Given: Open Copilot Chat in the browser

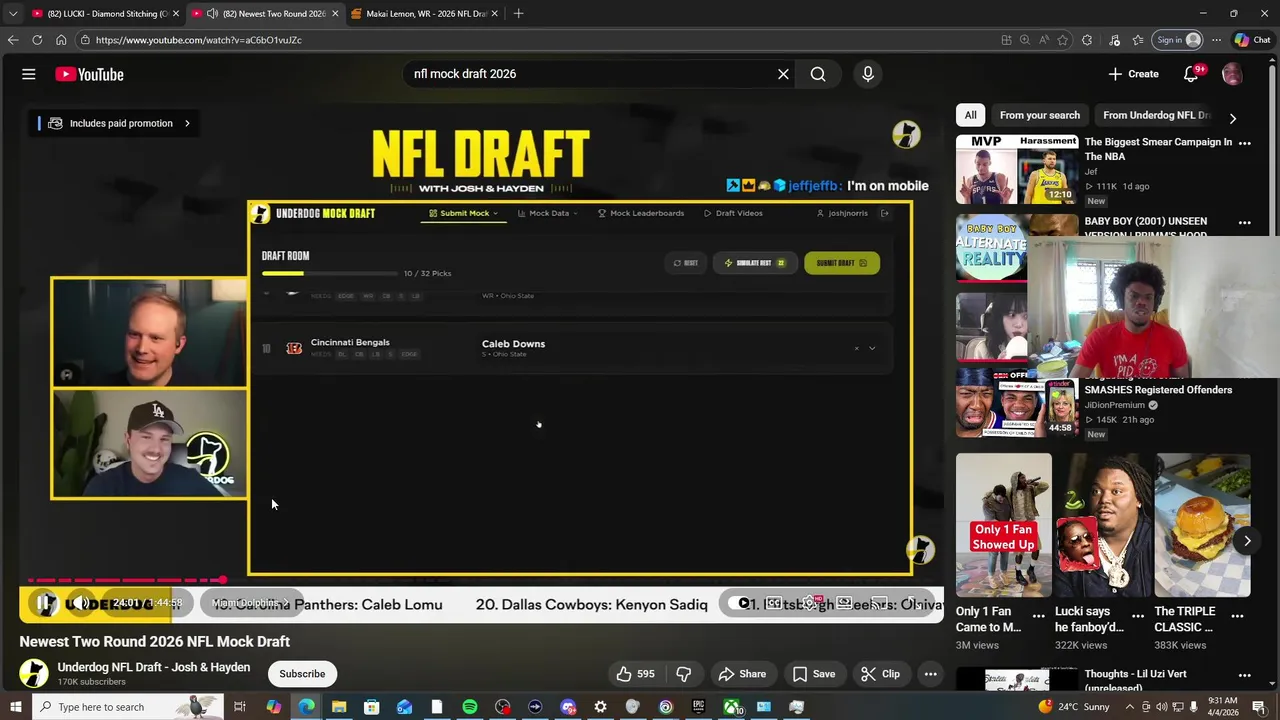Looking at the screenshot, I should [1253, 40].
